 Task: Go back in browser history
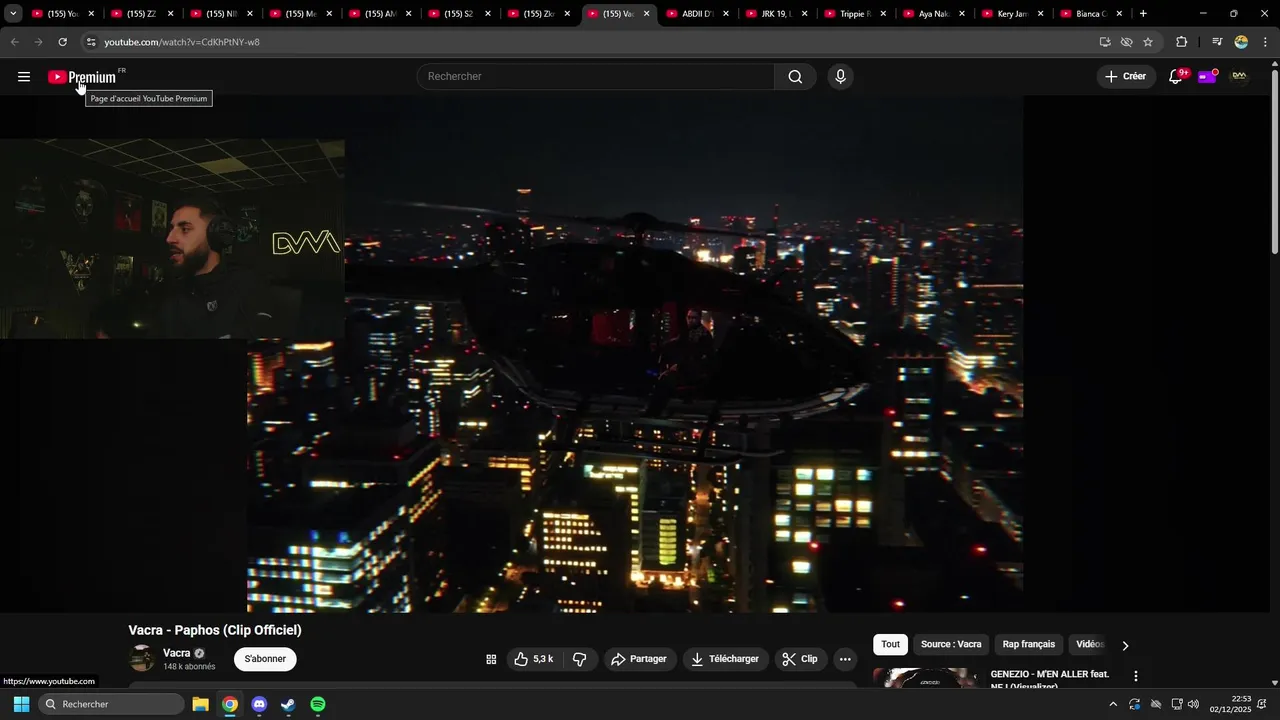(x=15, y=42)
